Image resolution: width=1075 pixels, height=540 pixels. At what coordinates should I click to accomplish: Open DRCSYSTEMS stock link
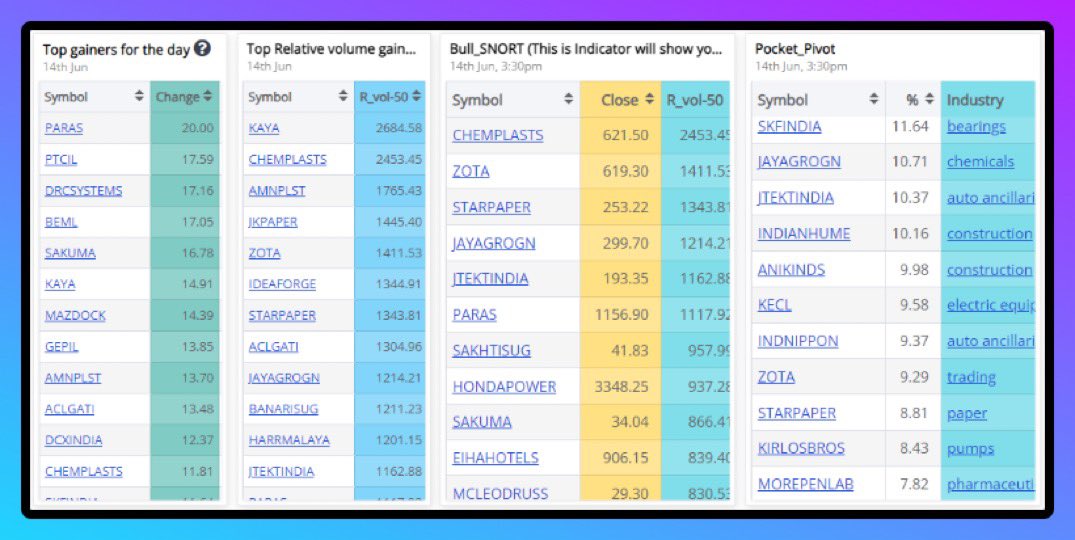pos(83,191)
